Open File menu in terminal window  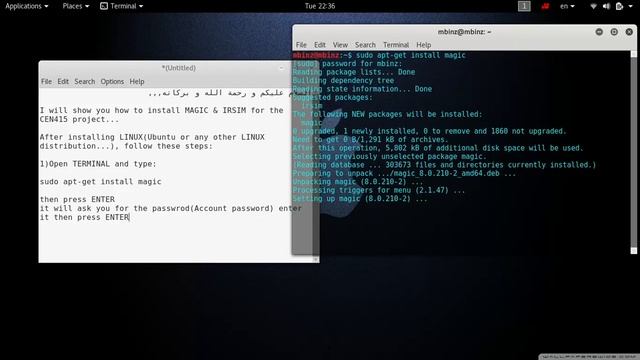[x=301, y=45]
